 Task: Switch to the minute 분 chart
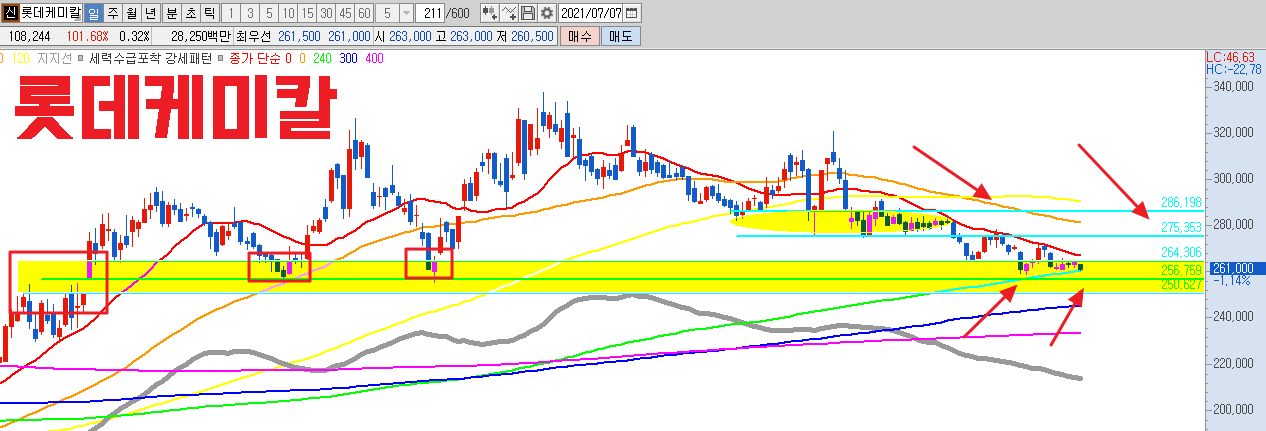click(x=170, y=13)
